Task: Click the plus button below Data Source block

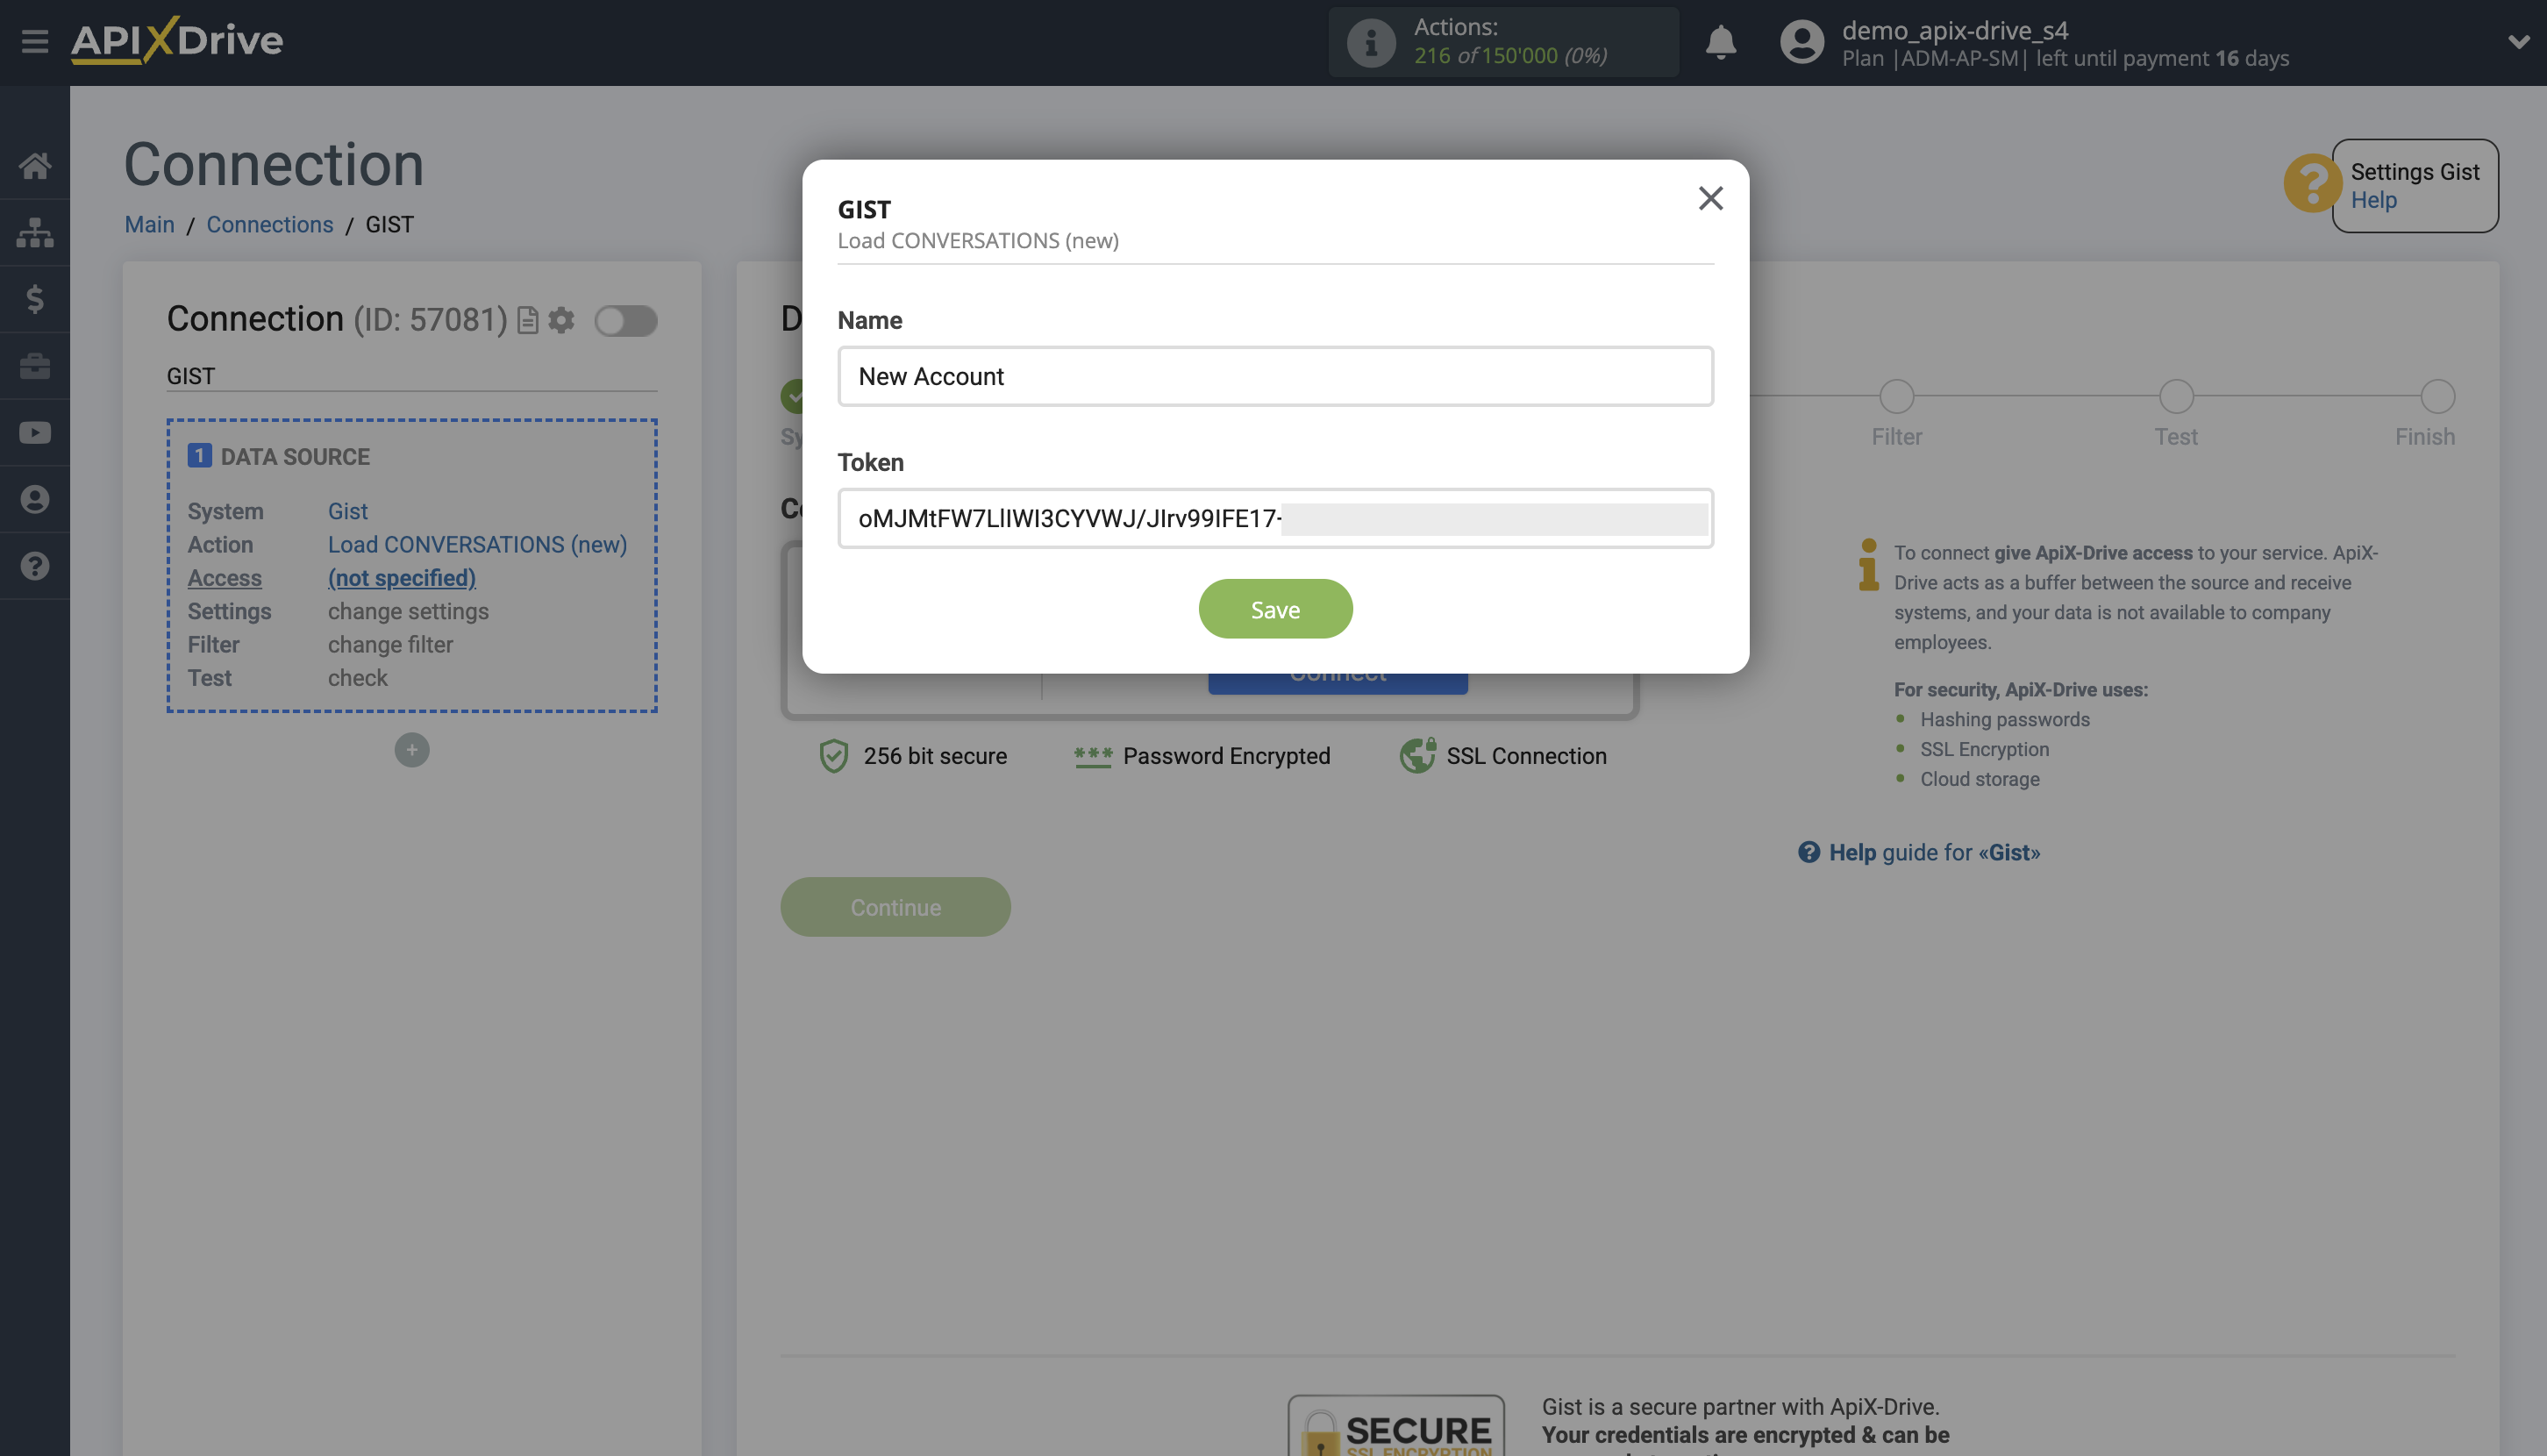Action: [411, 749]
